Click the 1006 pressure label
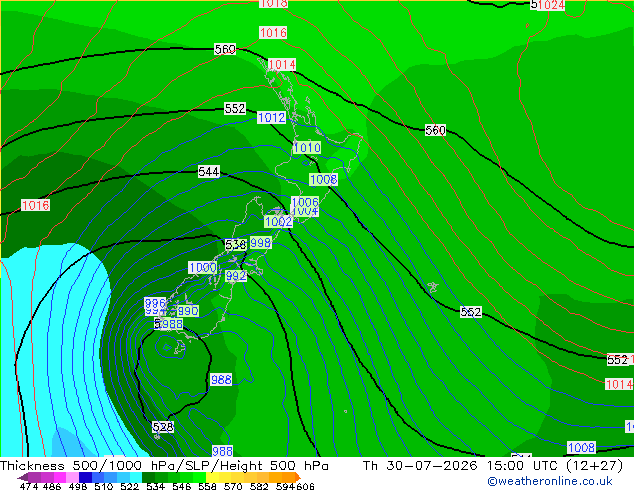Screen dimensions: 634x490 coord(305,201)
